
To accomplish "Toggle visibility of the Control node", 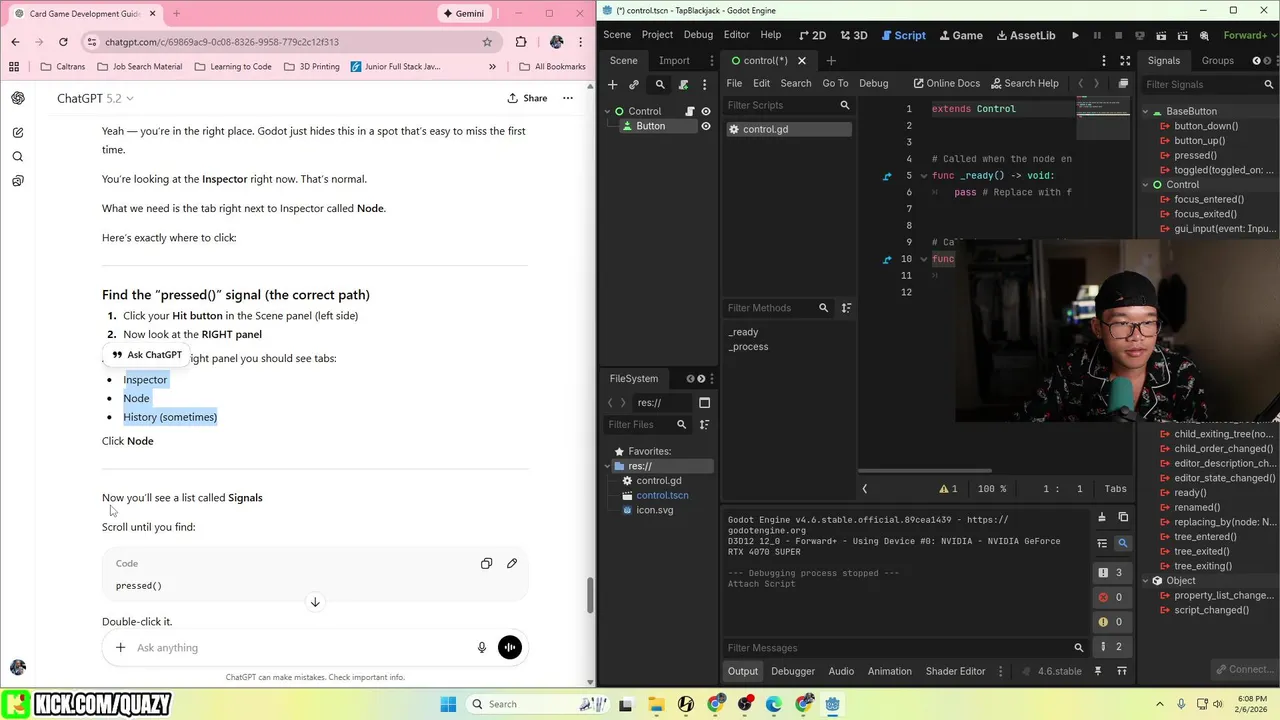I will pos(706,111).
